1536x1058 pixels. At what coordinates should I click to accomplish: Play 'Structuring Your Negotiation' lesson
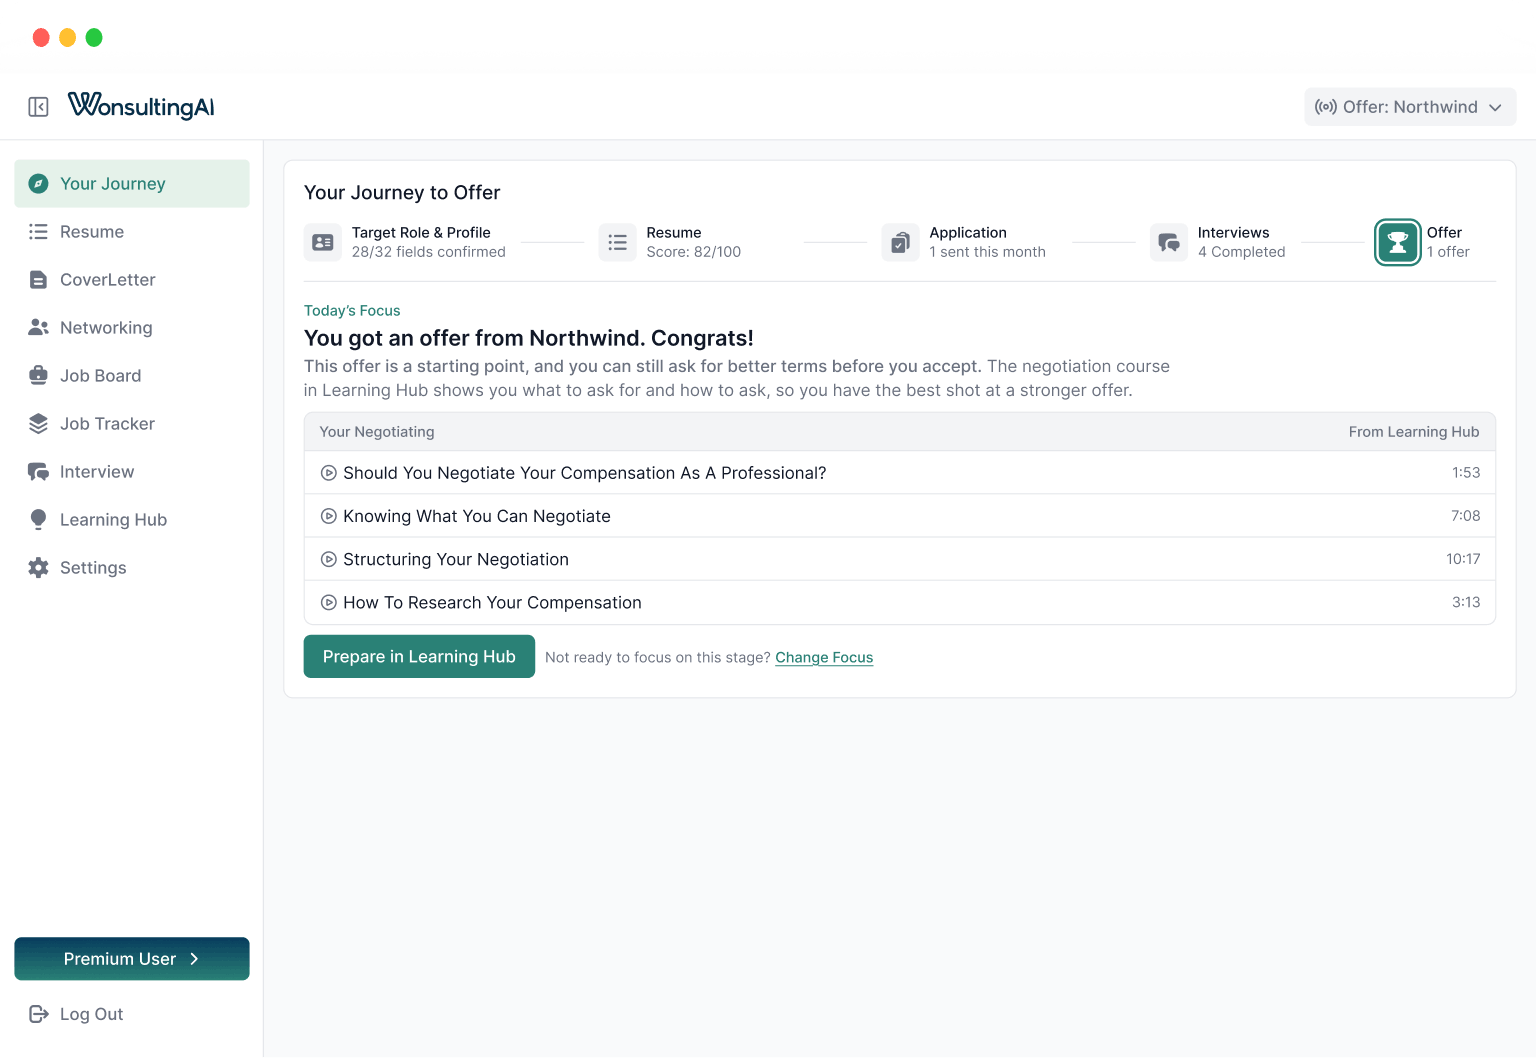click(900, 559)
